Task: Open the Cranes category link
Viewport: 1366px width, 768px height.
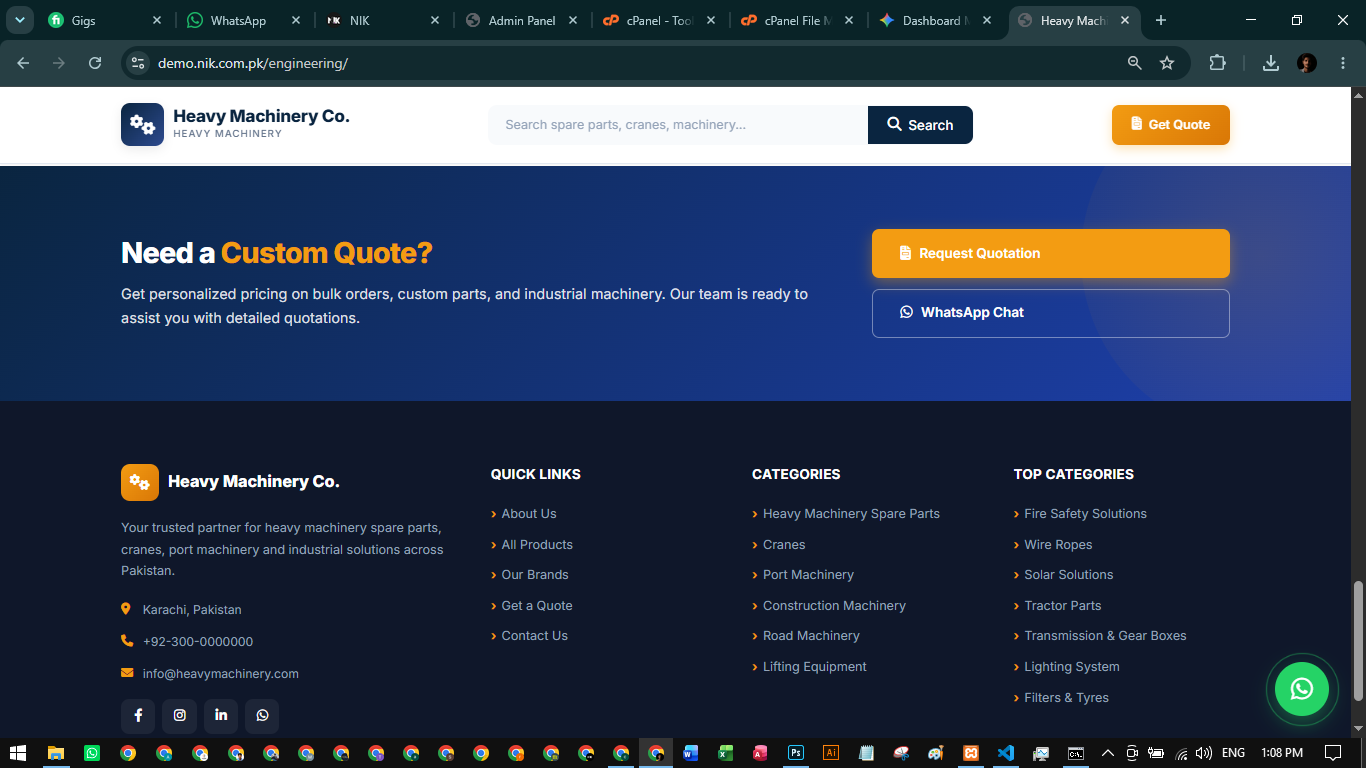Action: pyautogui.click(x=784, y=545)
